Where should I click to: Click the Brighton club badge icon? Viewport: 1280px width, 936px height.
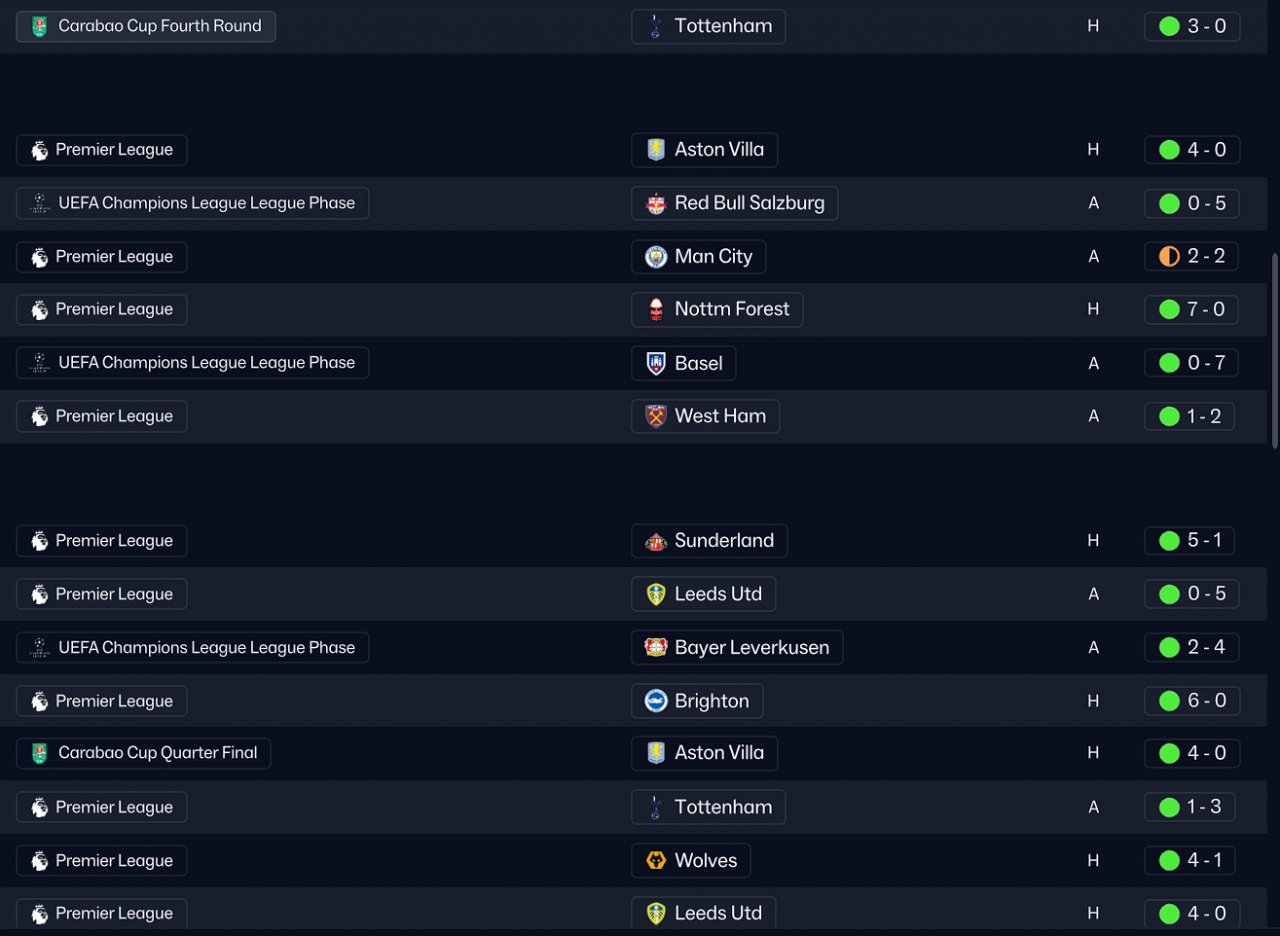(x=656, y=701)
